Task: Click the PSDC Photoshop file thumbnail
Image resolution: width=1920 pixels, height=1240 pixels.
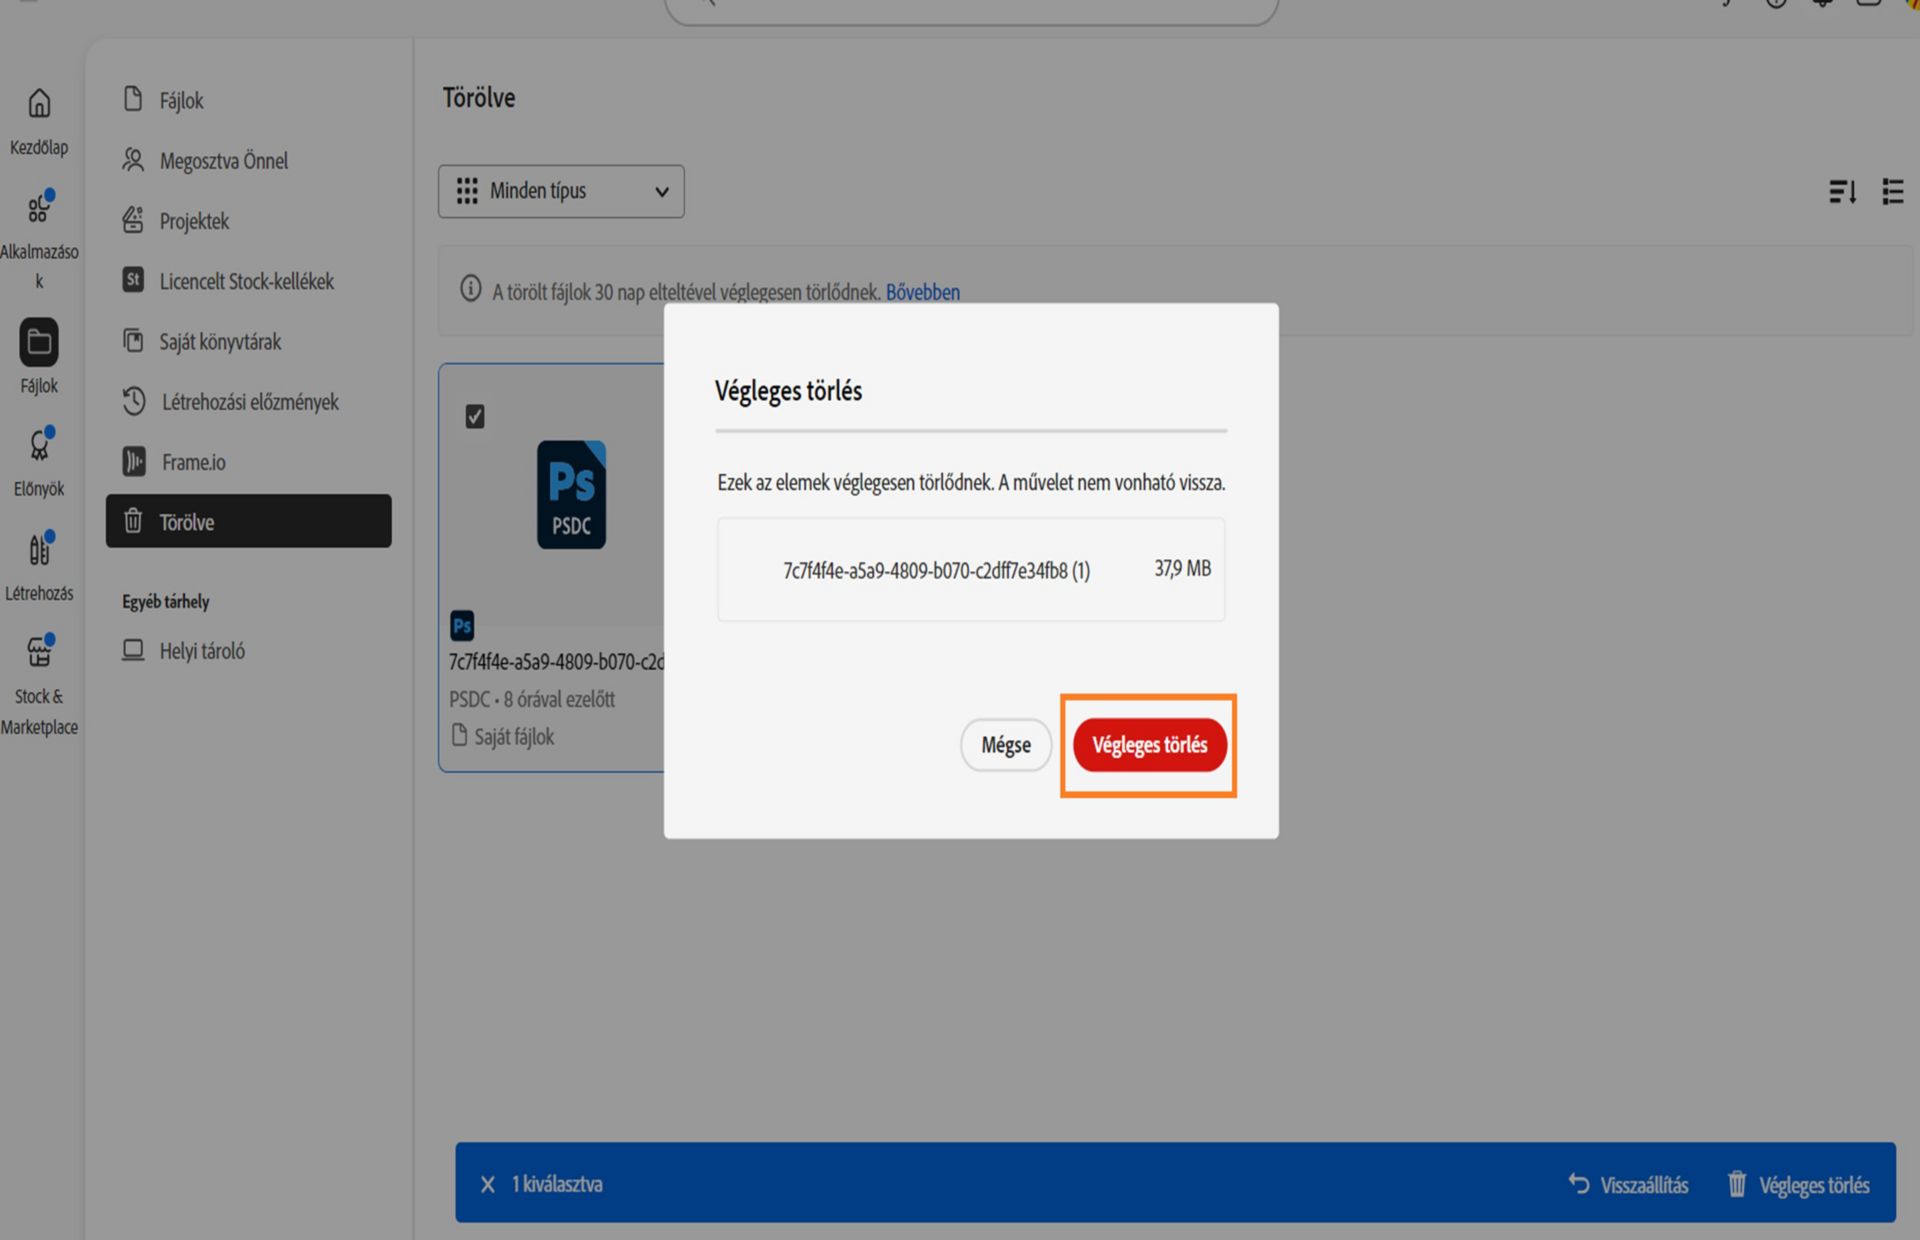Action: [571, 494]
